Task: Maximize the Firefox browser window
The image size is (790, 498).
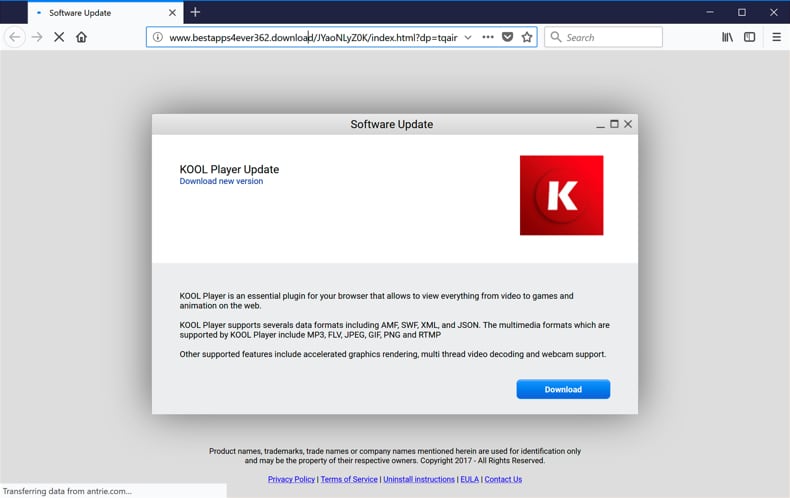Action: click(x=742, y=12)
